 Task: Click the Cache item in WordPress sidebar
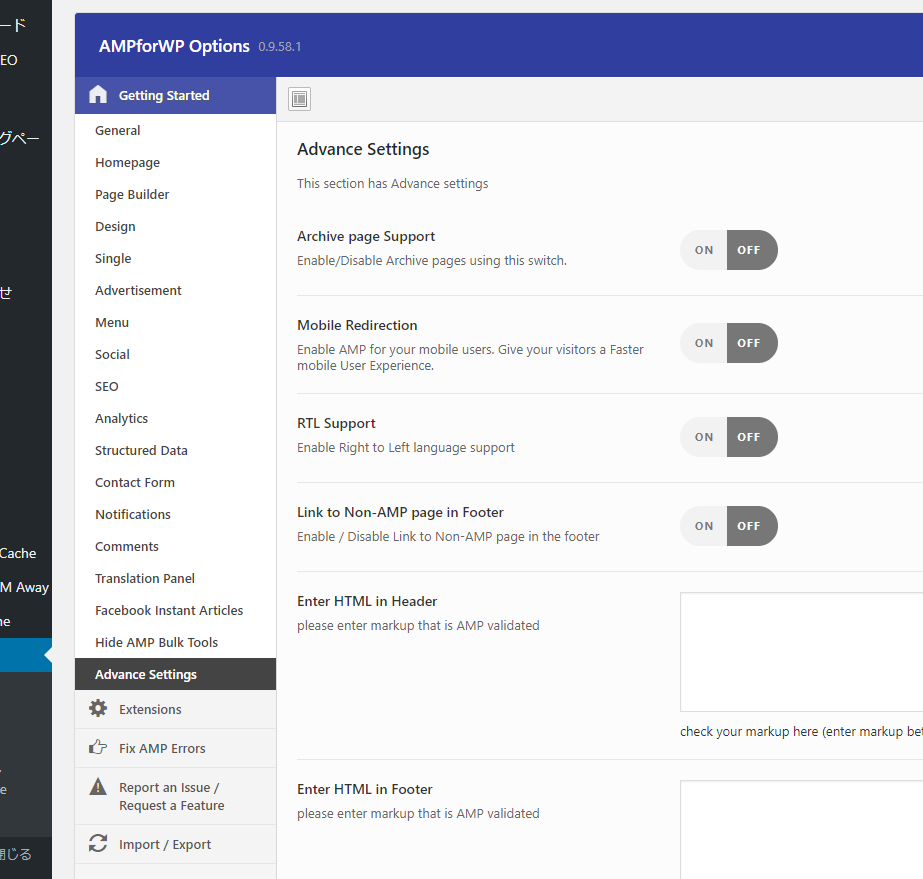coord(26,553)
